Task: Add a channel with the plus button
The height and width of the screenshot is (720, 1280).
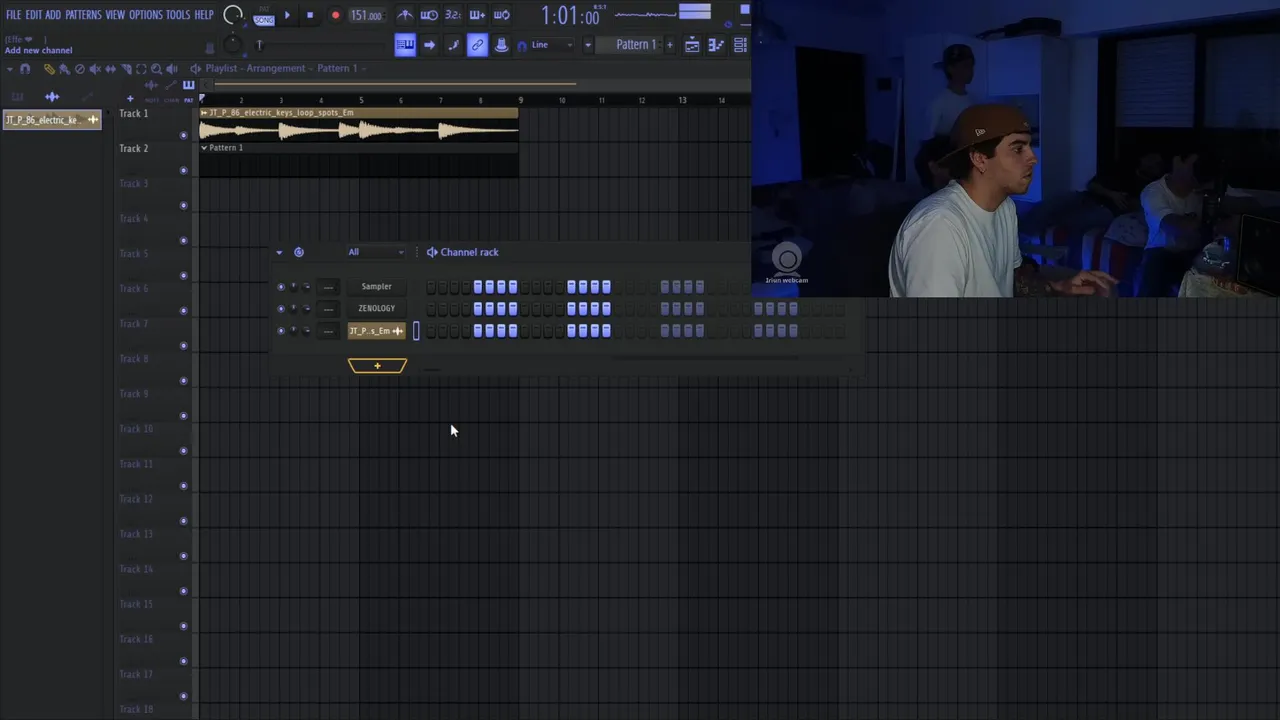Action: pos(377,366)
